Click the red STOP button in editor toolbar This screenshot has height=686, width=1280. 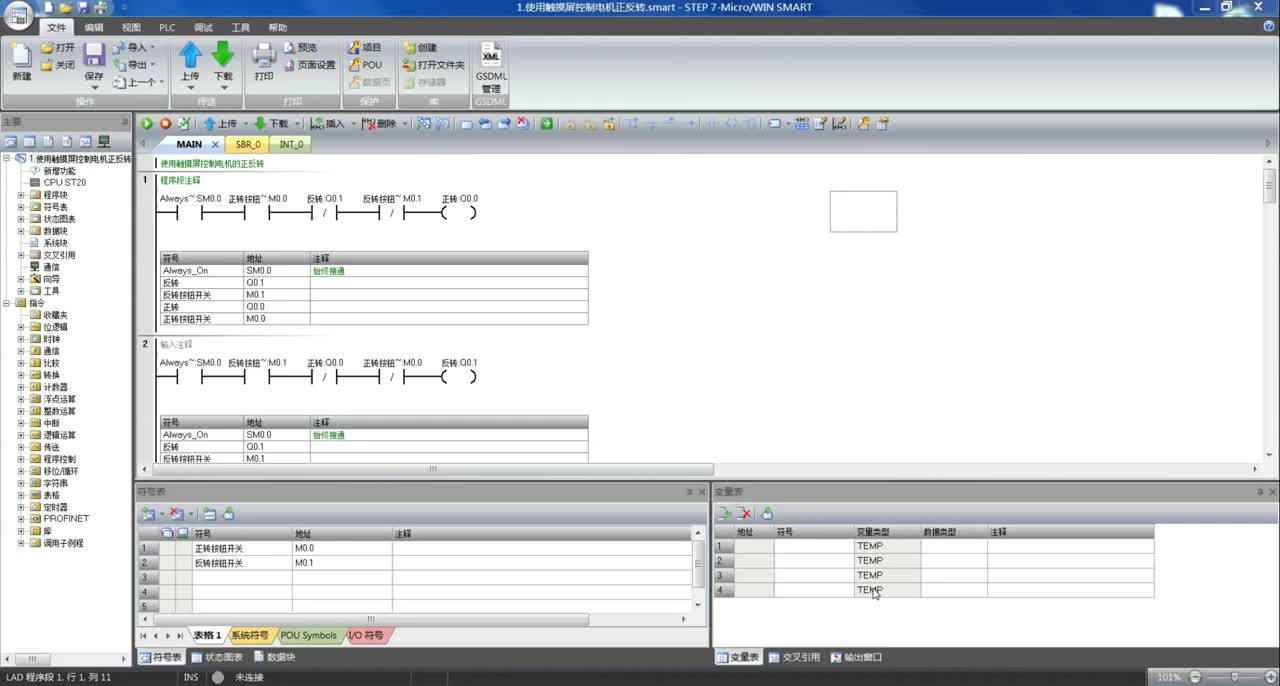click(x=165, y=124)
